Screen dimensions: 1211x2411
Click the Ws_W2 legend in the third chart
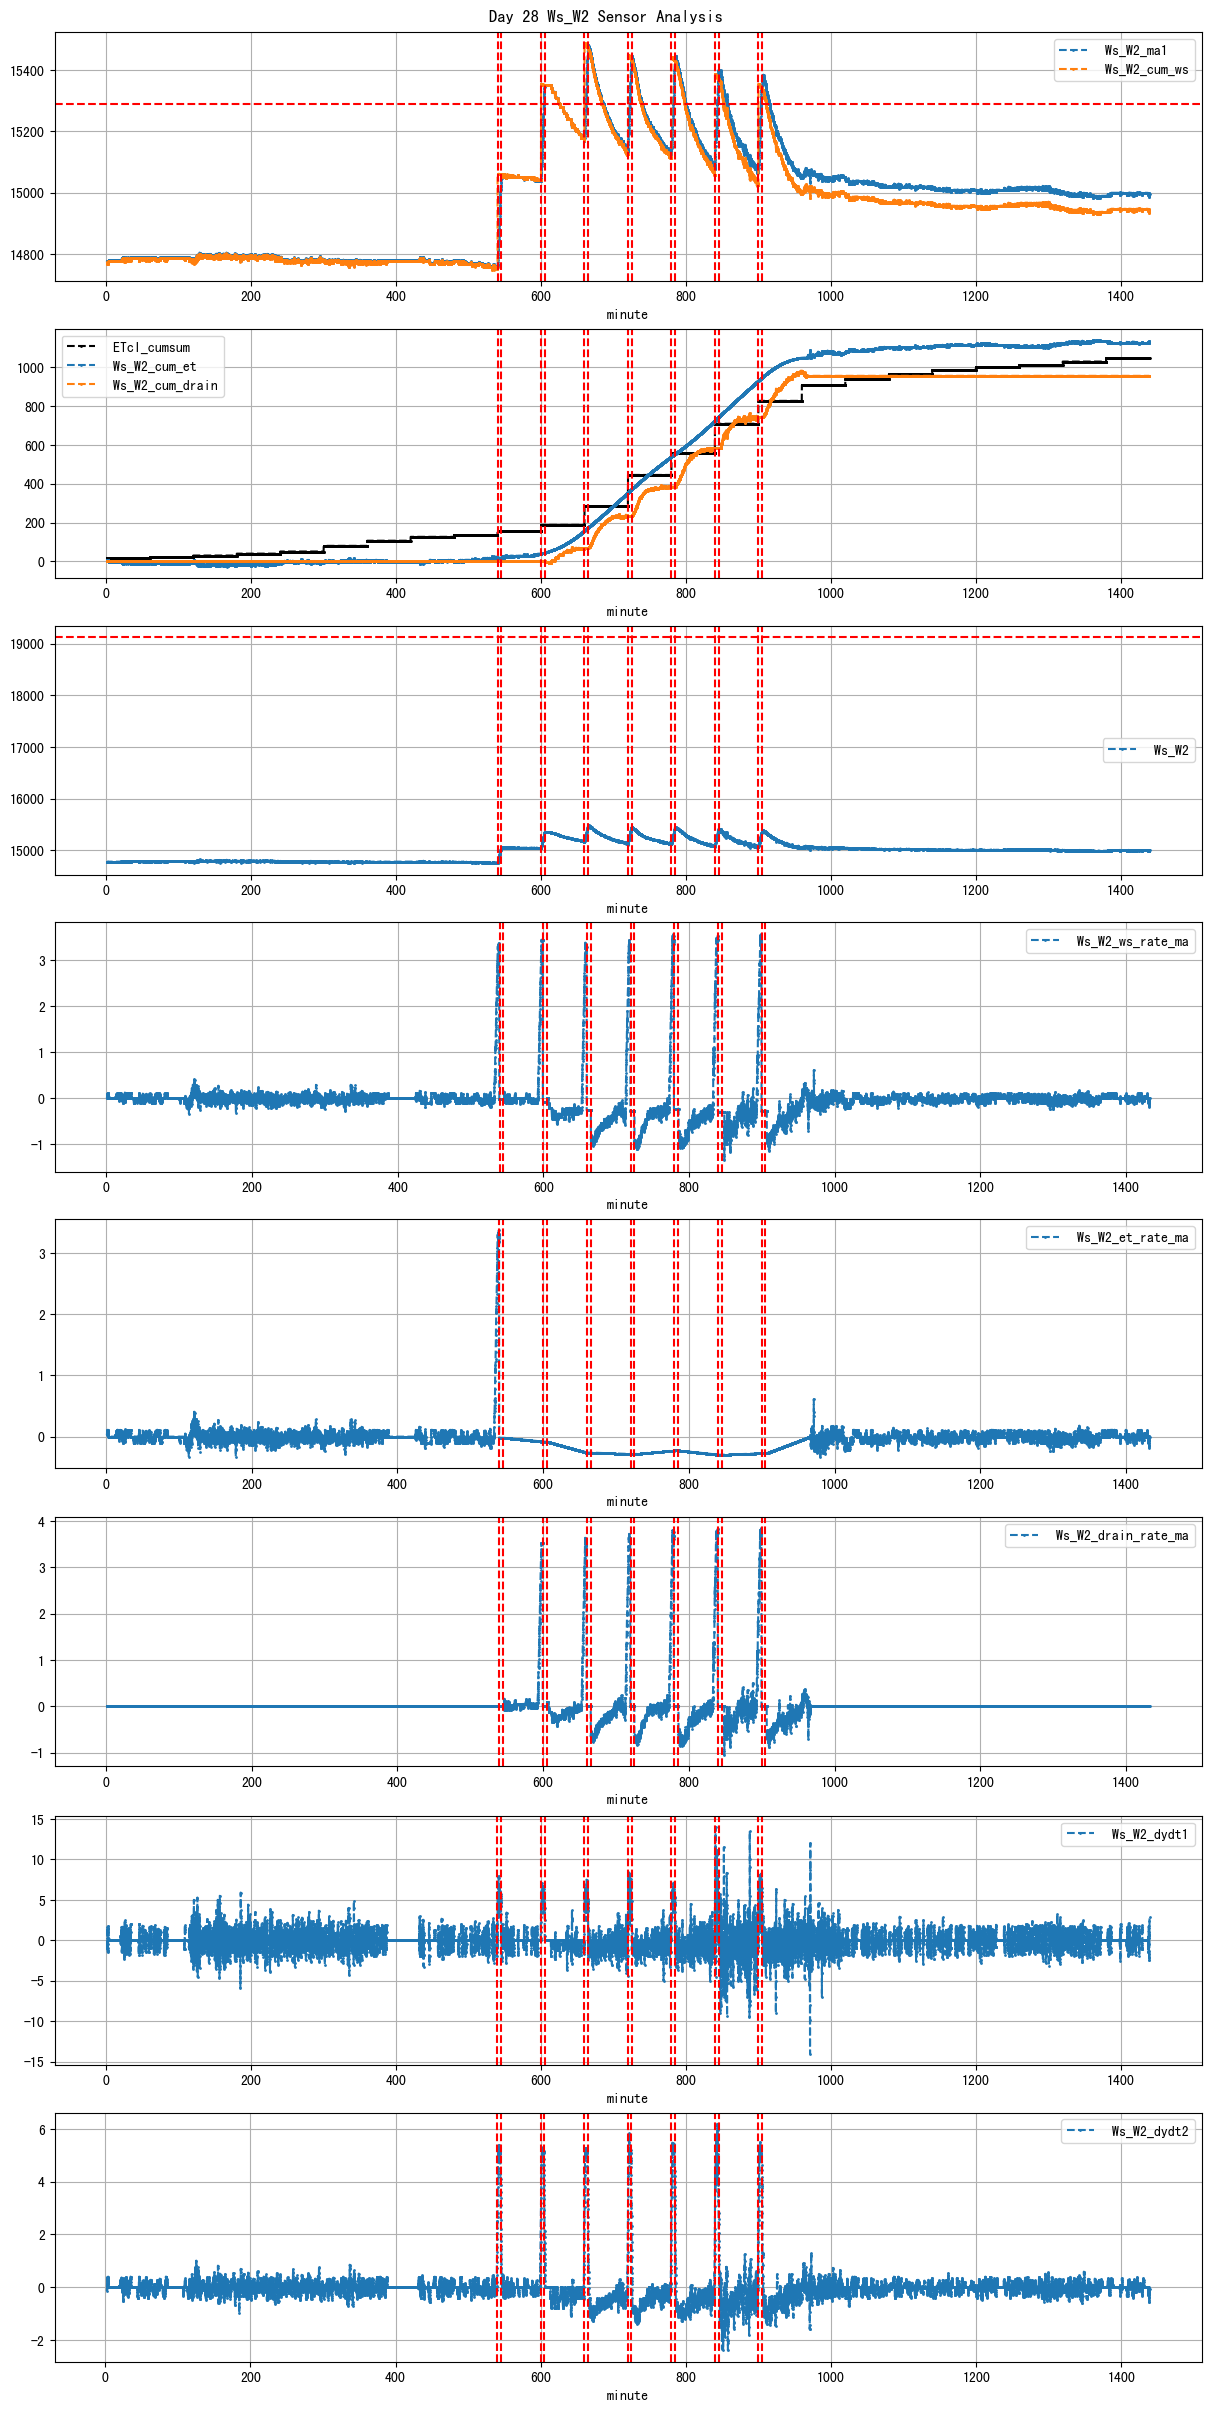click(x=1170, y=750)
